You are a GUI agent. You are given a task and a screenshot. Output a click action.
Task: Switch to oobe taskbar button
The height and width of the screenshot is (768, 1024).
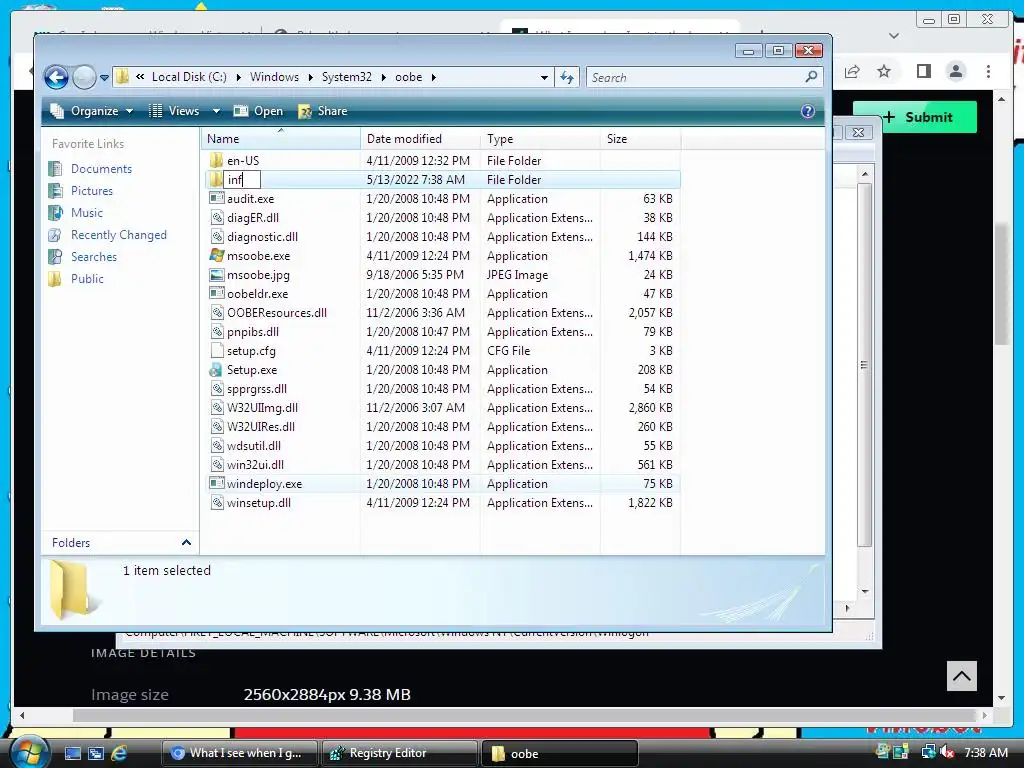tap(559, 753)
